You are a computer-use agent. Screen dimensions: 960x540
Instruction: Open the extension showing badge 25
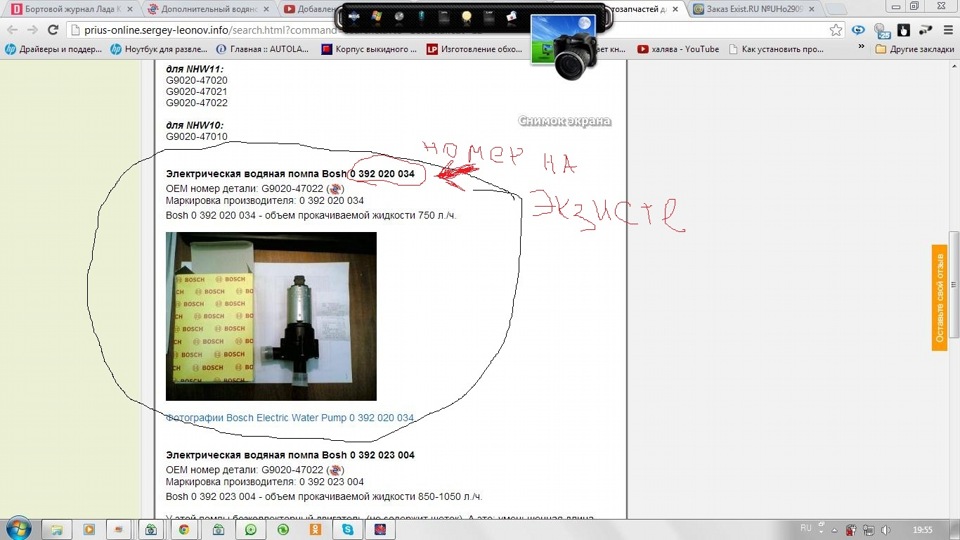pyautogui.click(x=882, y=30)
